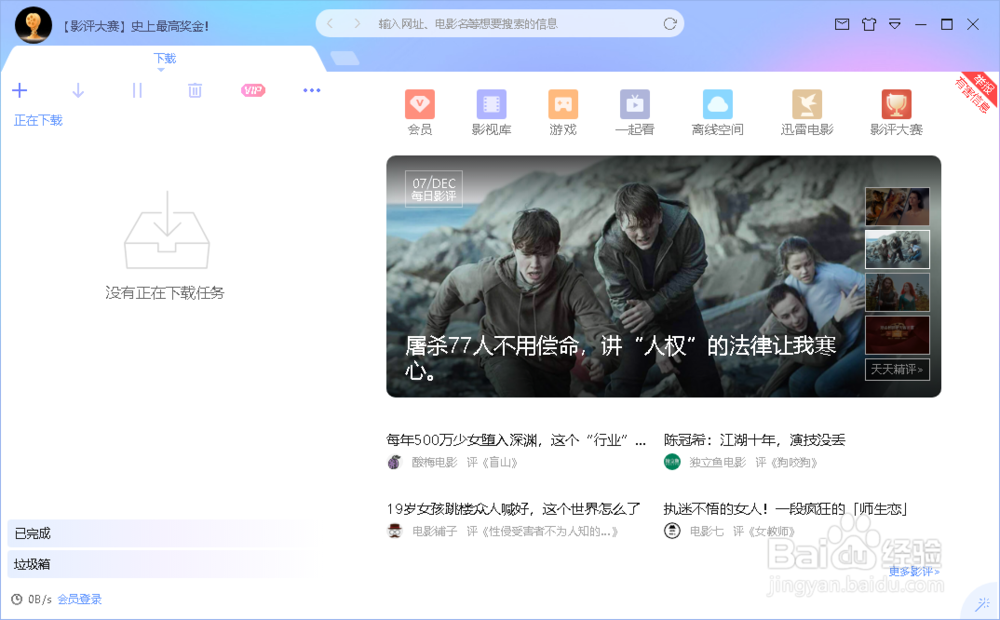This screenshot has height=620, width=1000.
Task: Click the 独立鱼电影 author avatar
Action: tap(672, 462)
